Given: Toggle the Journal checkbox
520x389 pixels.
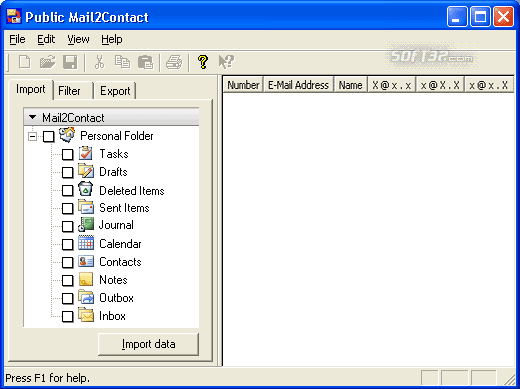Looking at the screenshot, I should pos(68,226).
